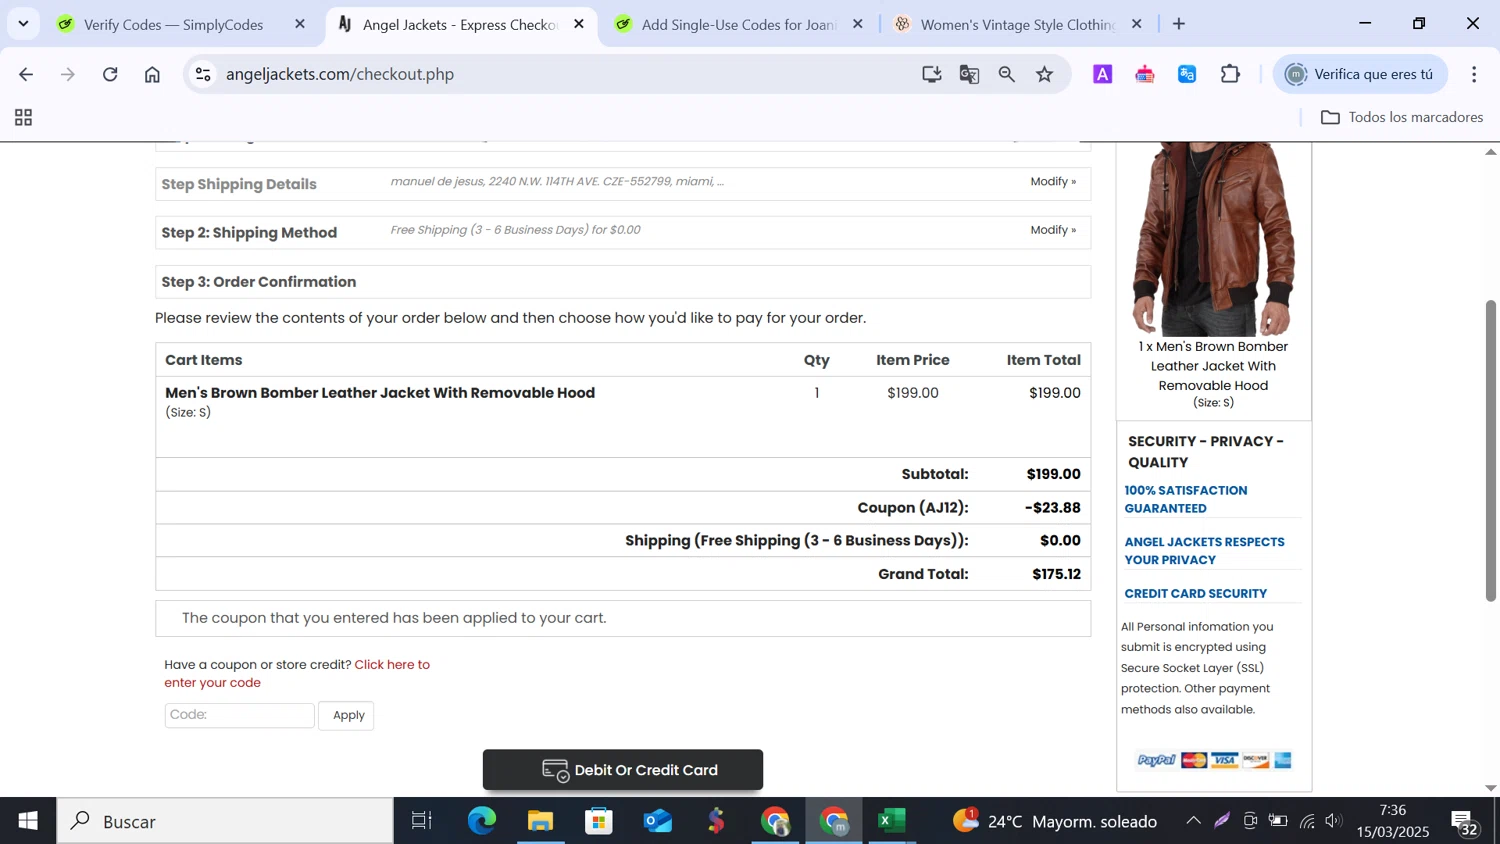Screen dimensions: 1500x844
Task: Click the PayPal payment logo
Action: pos(1156,761)
